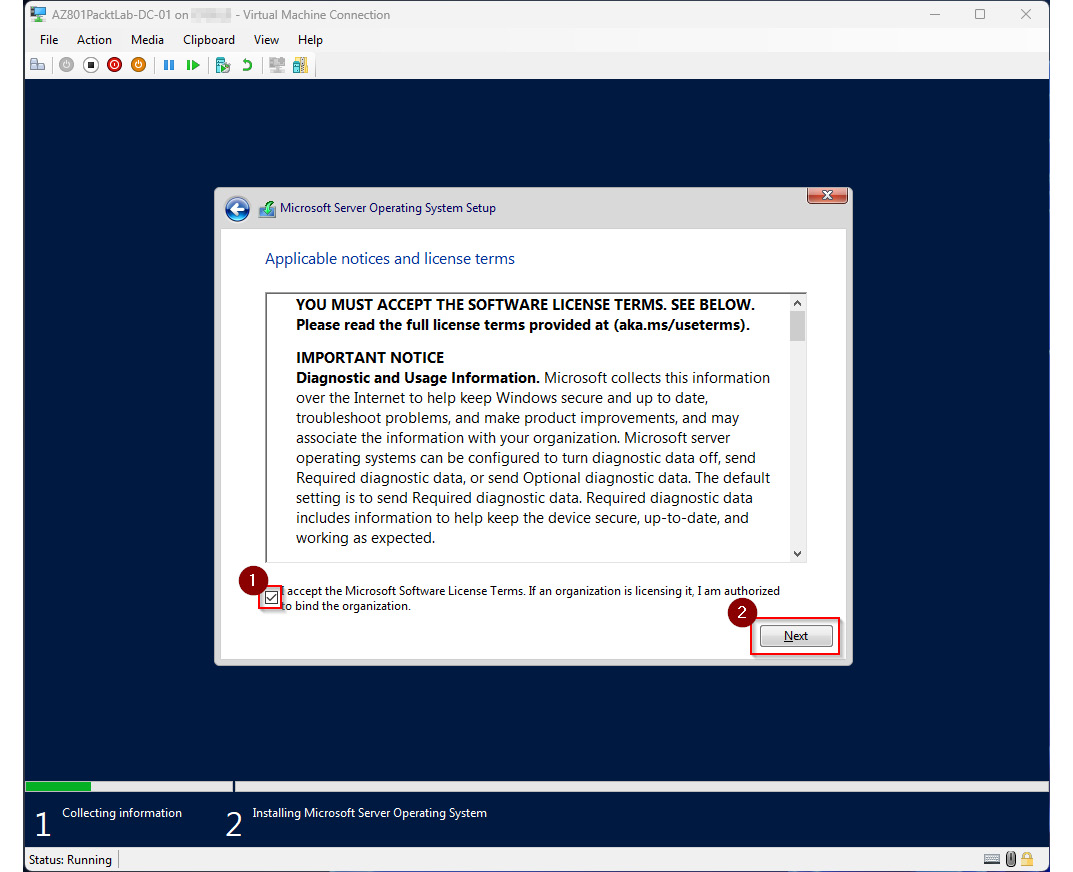
Task: Click the license text scroll-down arrow
Action: (x=797, y=554)
